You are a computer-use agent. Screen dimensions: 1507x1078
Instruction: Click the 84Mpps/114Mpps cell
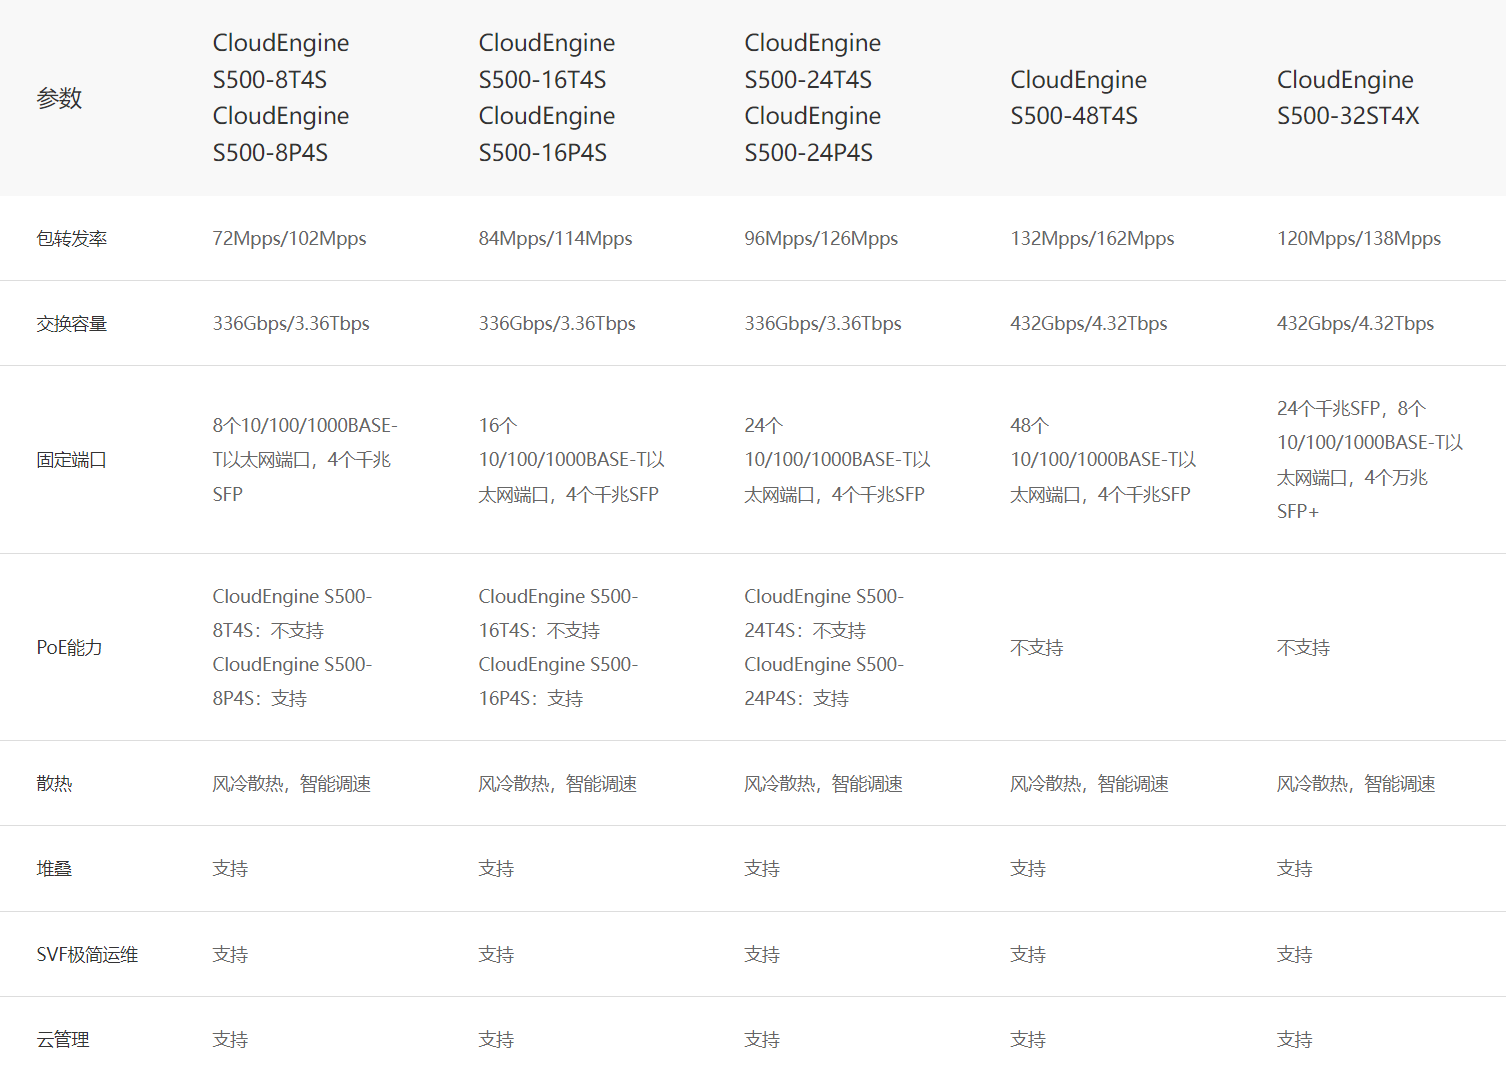pos(555,239)
